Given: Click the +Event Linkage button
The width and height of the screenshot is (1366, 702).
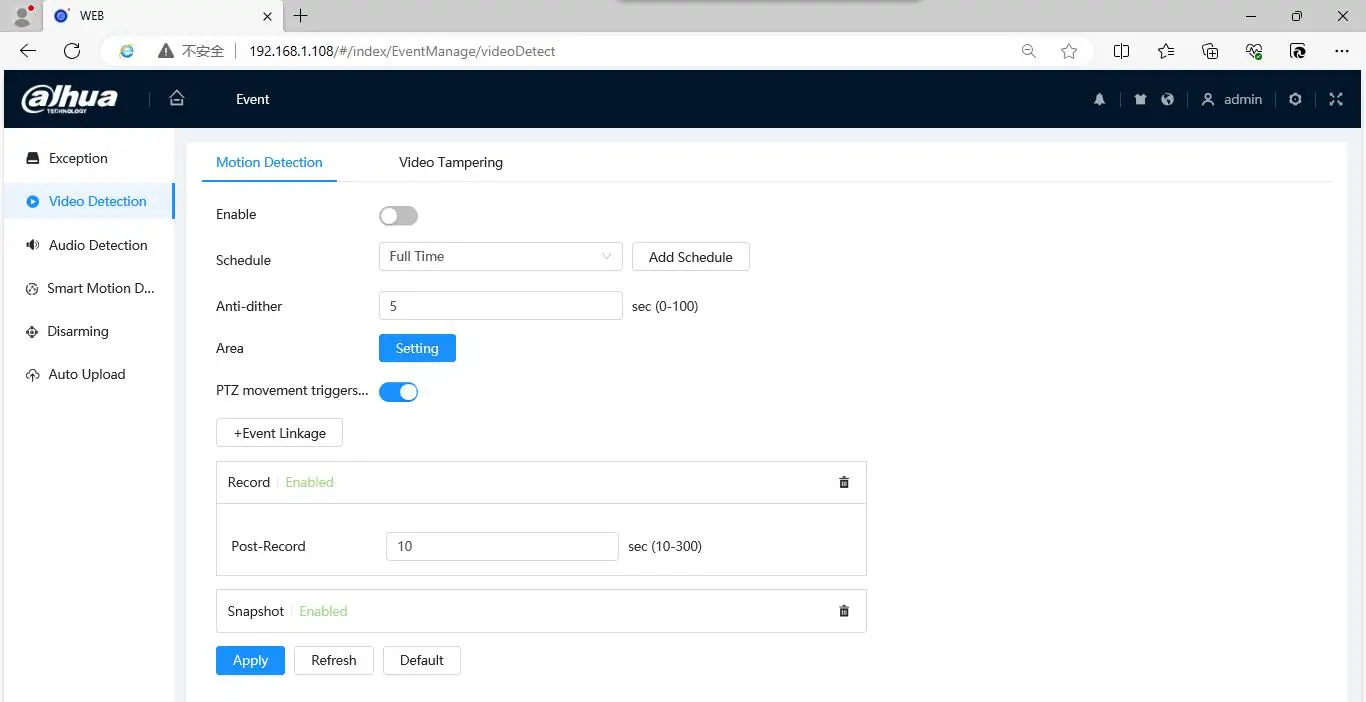Looking at the screenshot, I should pyautogui.click(x=280, y=433).
